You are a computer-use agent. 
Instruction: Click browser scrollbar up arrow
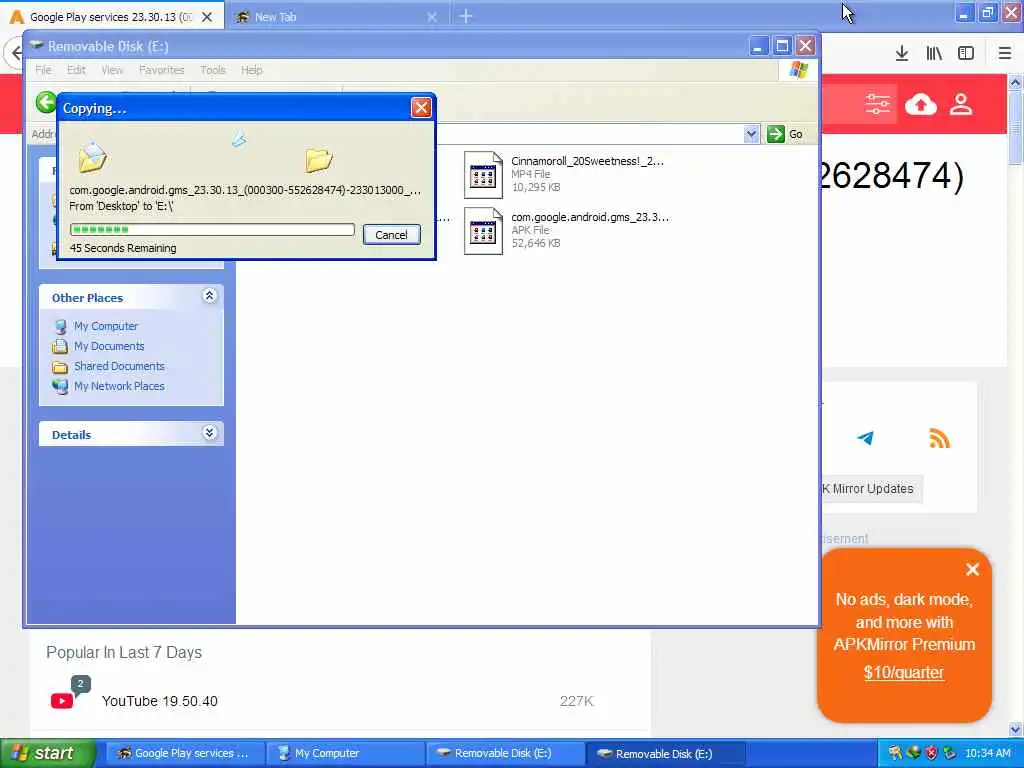(x=1015, y=82)
